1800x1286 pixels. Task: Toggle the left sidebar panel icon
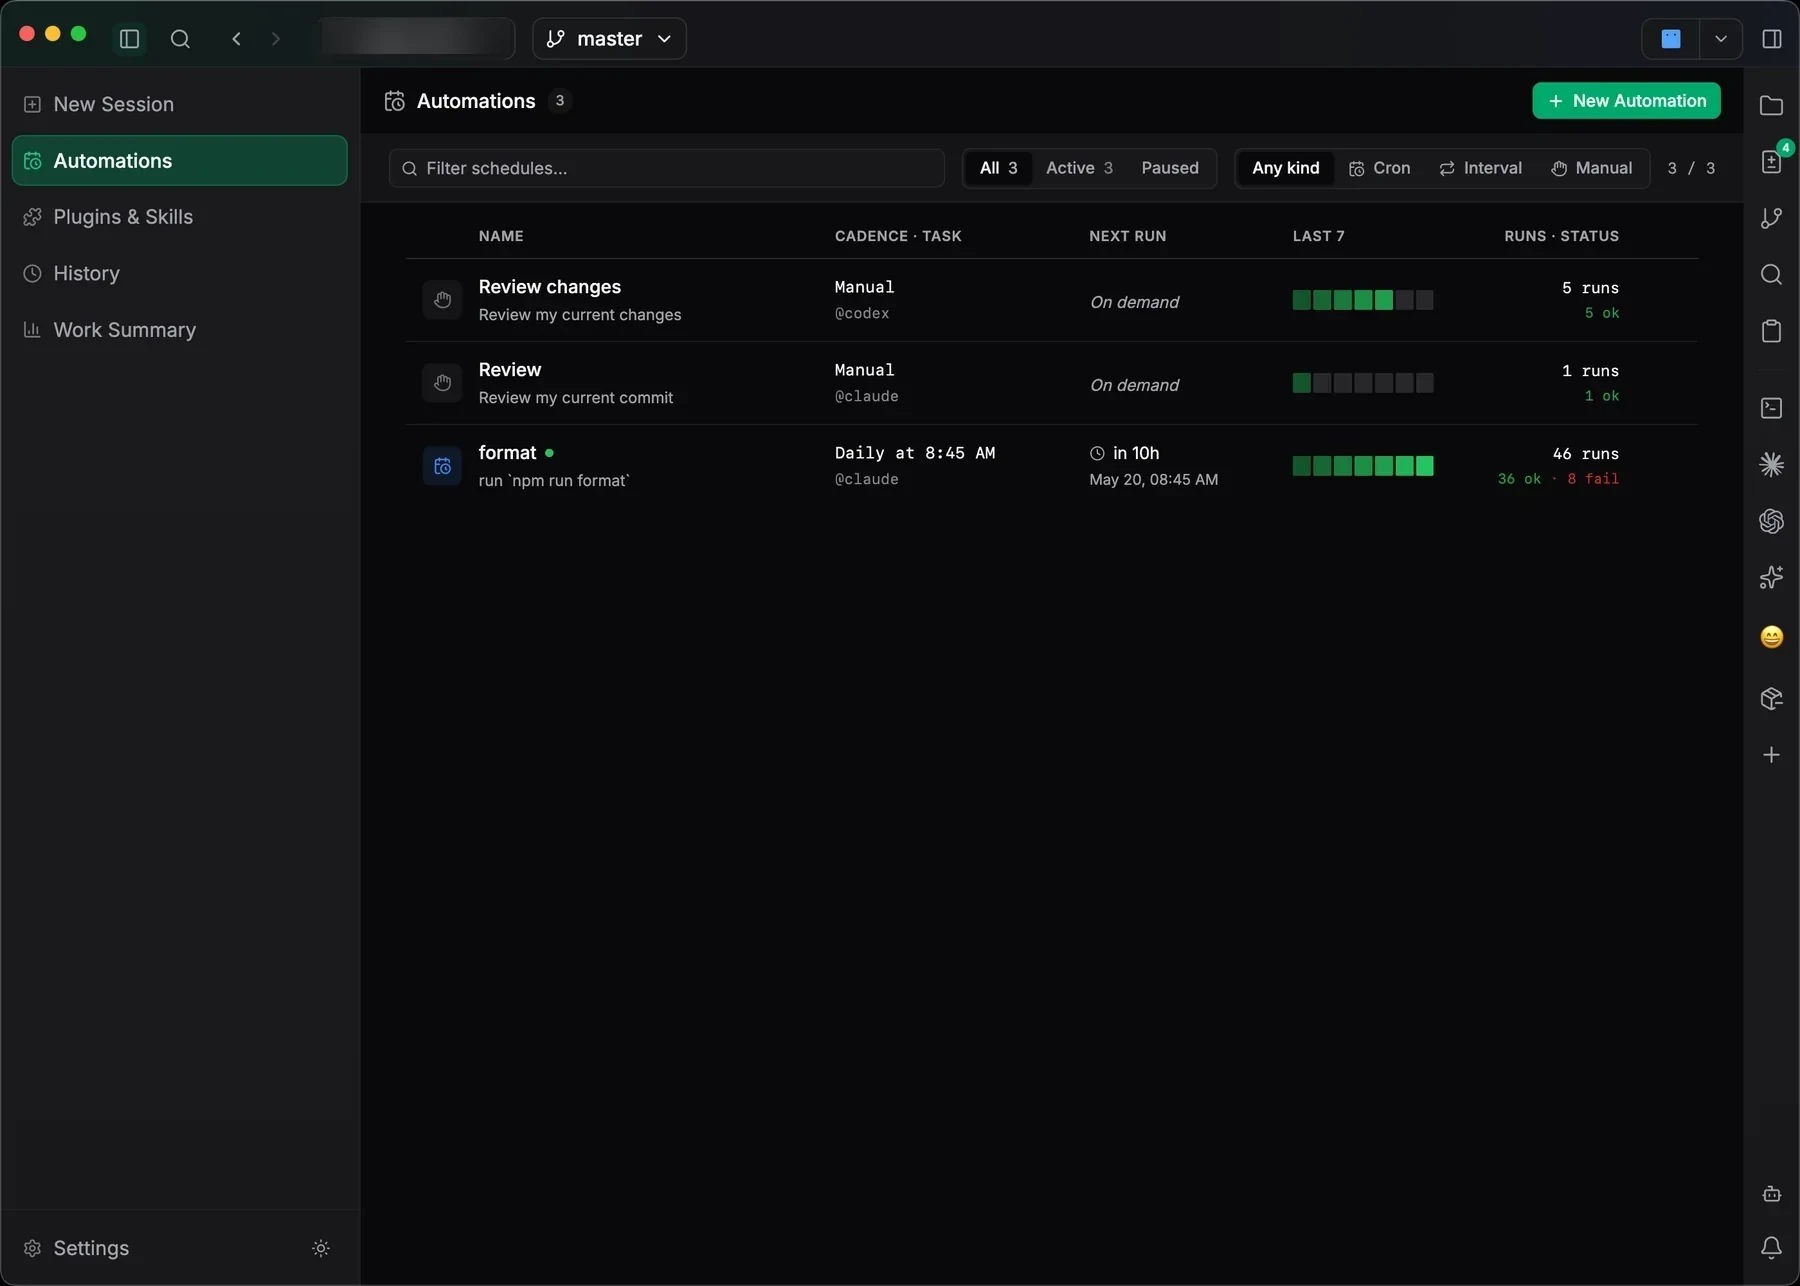tap(129, 39)
